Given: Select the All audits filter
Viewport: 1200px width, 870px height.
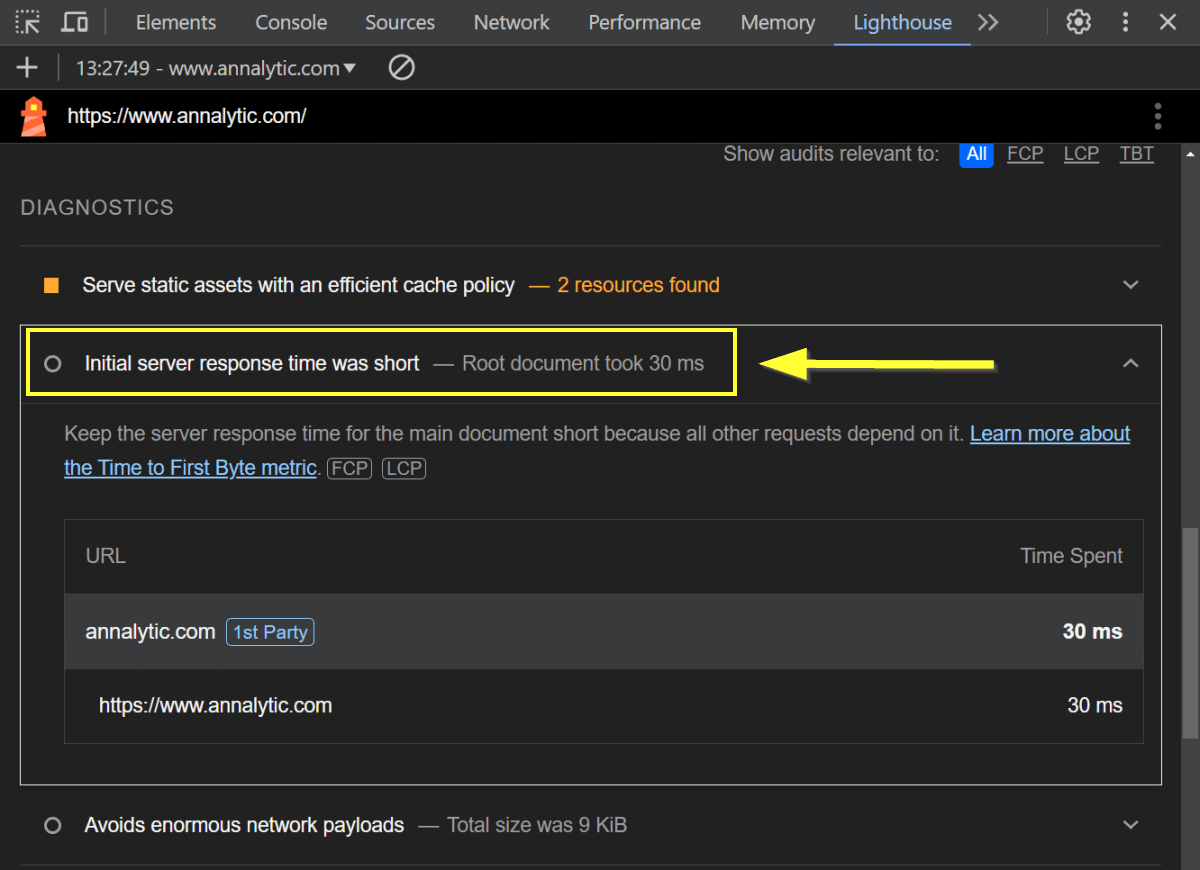Looking at the screenshot, I should click(x=977, y=154).
